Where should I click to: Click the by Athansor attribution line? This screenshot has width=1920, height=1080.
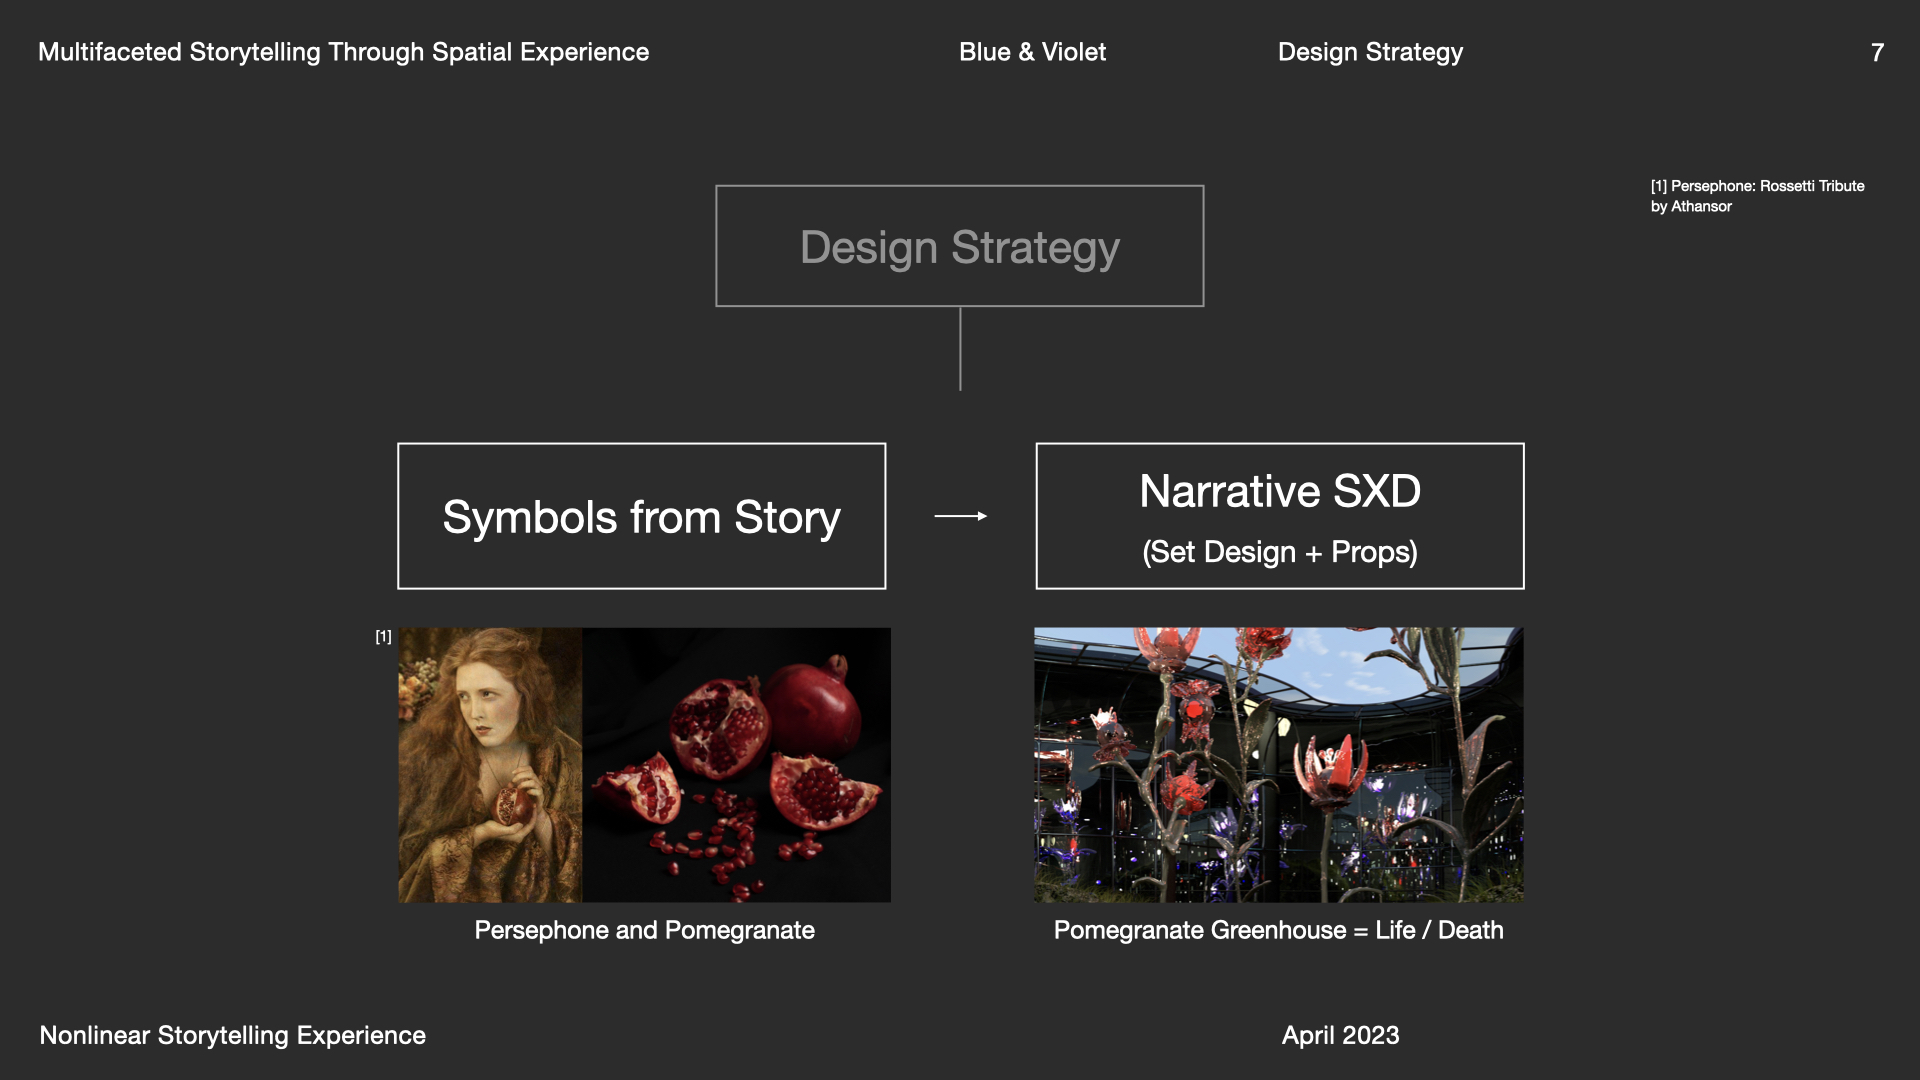[1691, 207]
